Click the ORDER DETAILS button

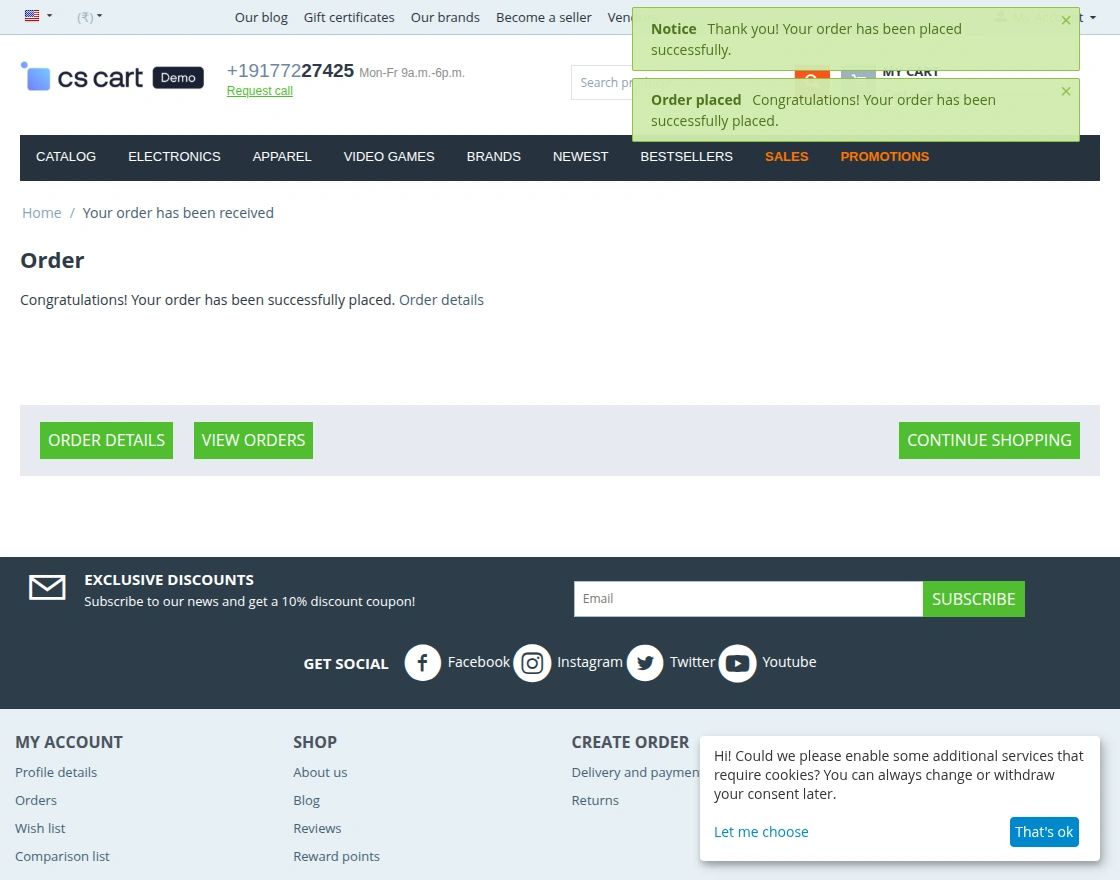[x=106, y=440]
